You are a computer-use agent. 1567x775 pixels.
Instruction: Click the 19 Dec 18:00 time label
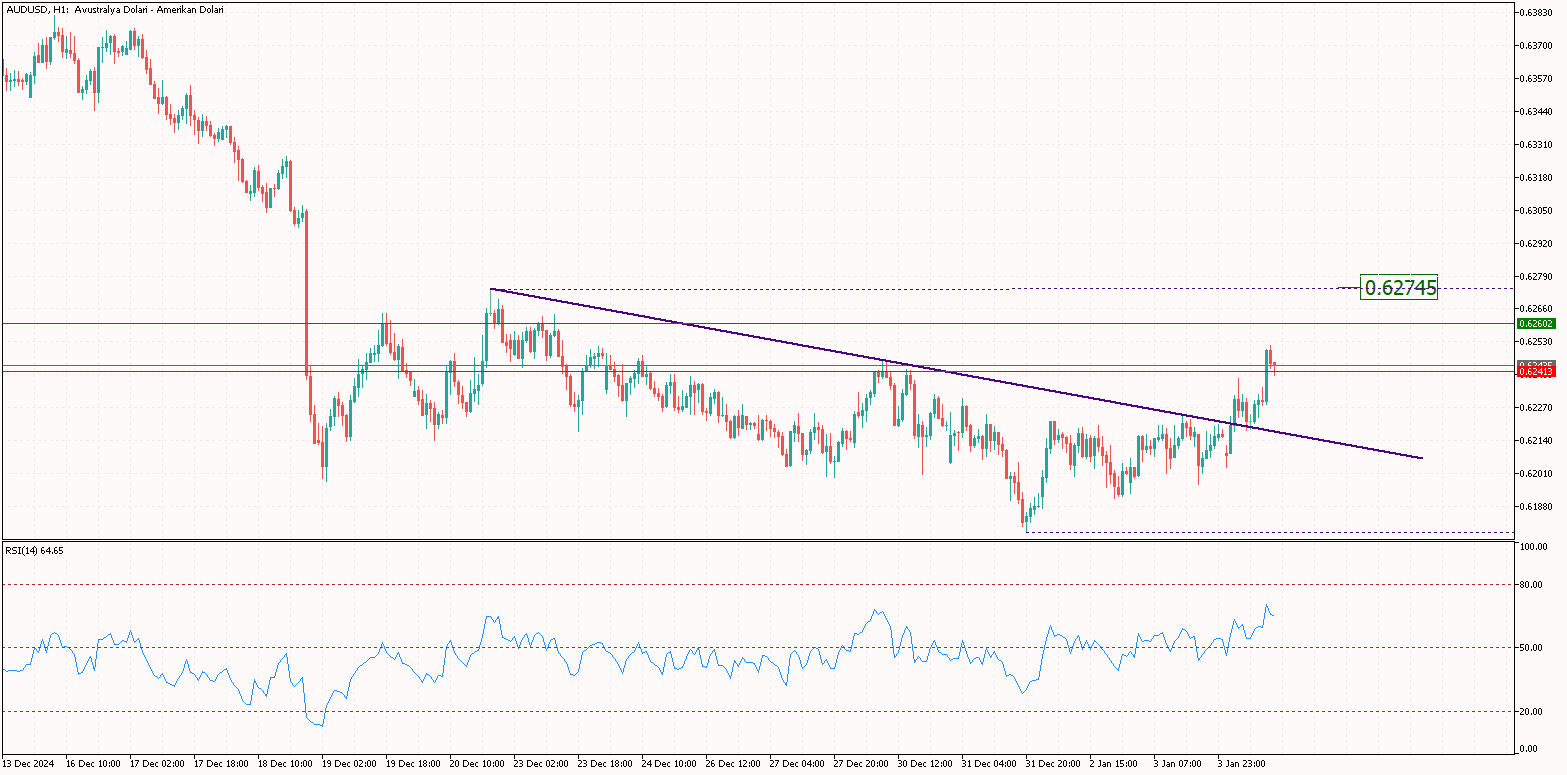(414, 763)
